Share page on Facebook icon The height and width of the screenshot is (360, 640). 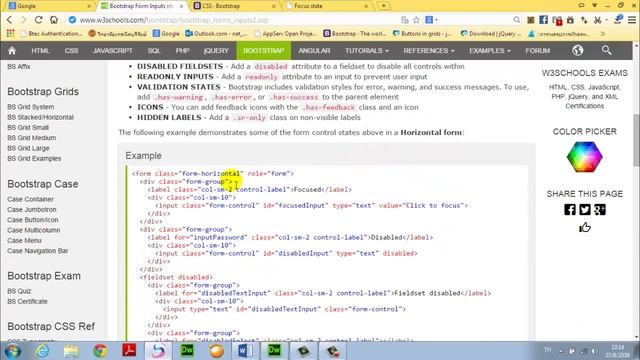tap(570, 210)
